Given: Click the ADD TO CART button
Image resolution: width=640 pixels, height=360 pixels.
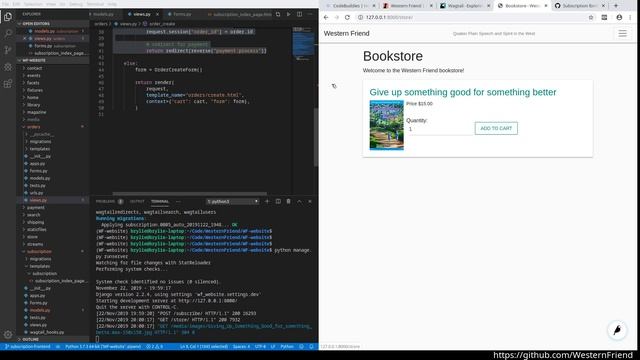Looking at the screenshot, I should [496, 128].
